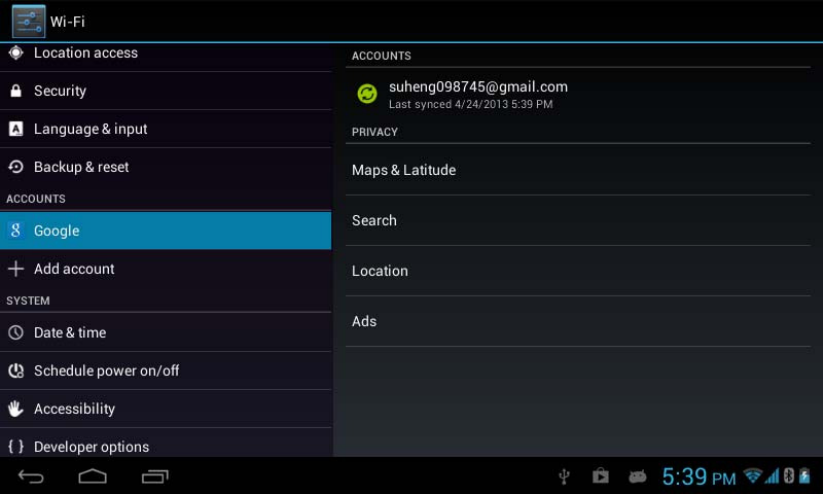Tap the ACCOUNTS header in the right pane
This screenshot has height=494, width=823.
382,56
